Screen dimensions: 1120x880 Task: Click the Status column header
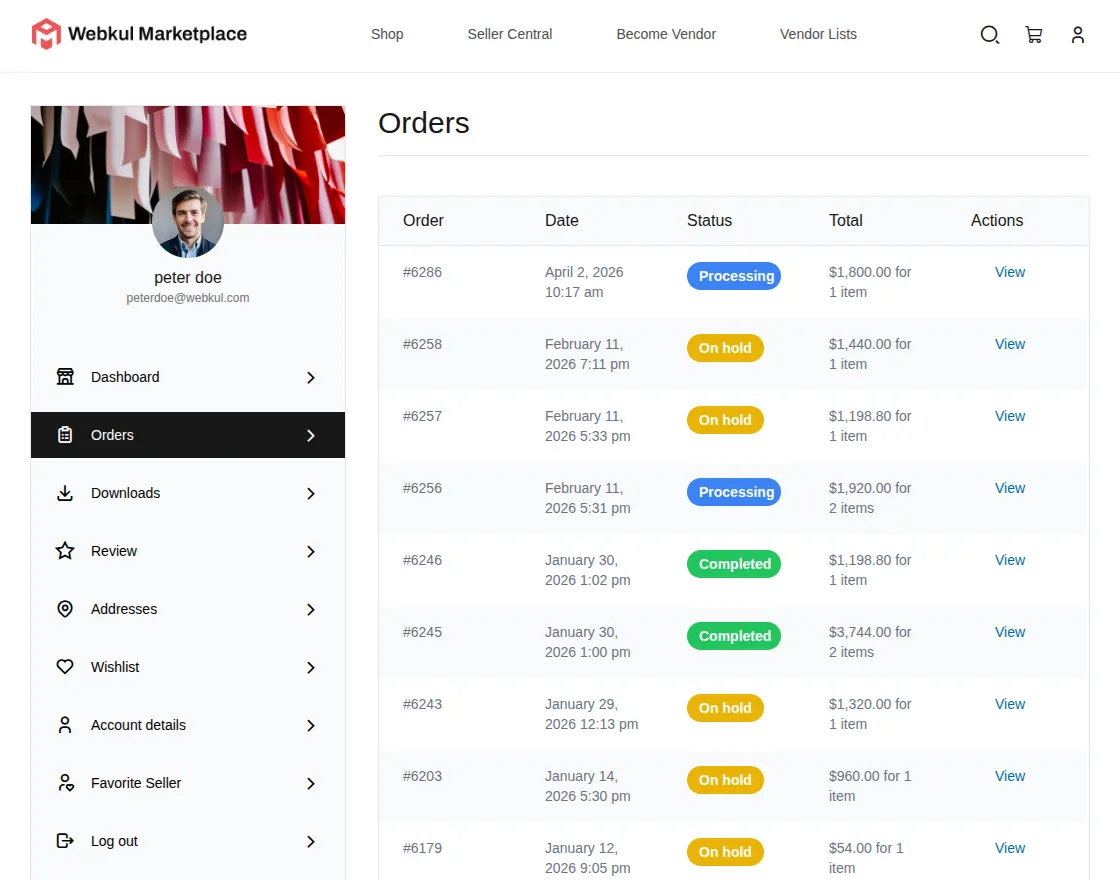[x=709, y=221]
